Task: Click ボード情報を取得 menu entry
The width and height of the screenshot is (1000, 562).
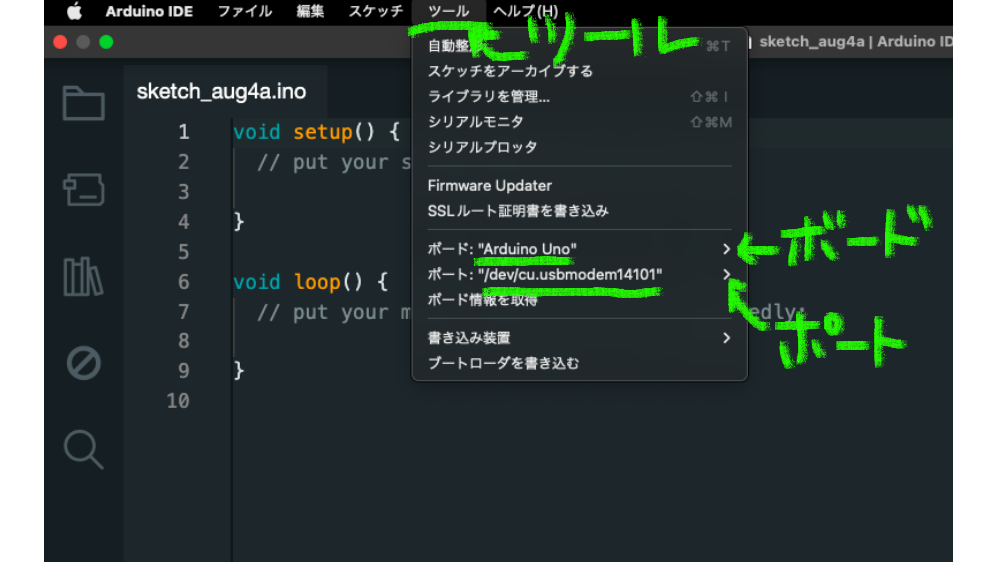Action: (x=579, y=300)
